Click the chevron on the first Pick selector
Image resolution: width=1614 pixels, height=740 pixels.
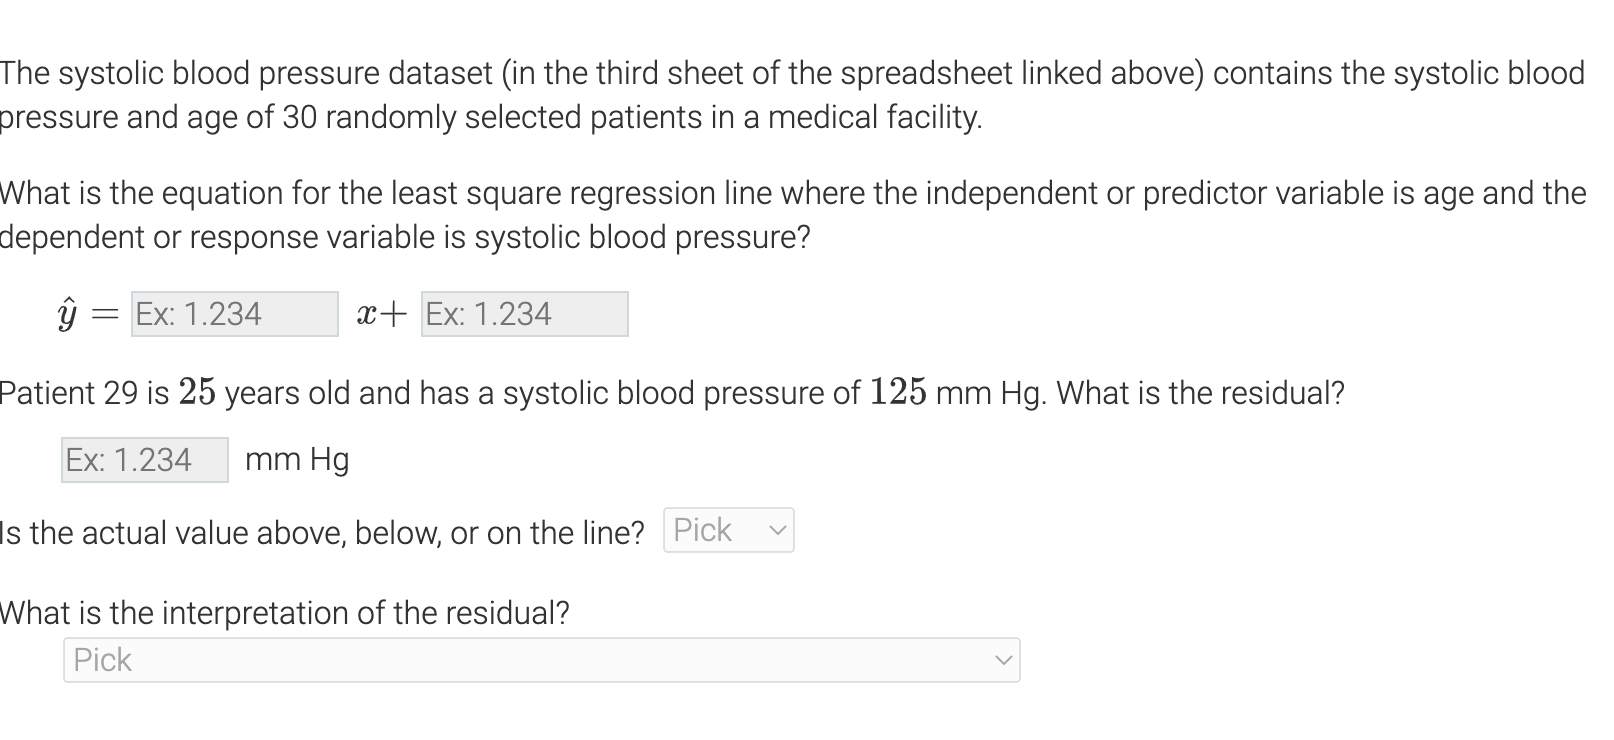point(778,529)
